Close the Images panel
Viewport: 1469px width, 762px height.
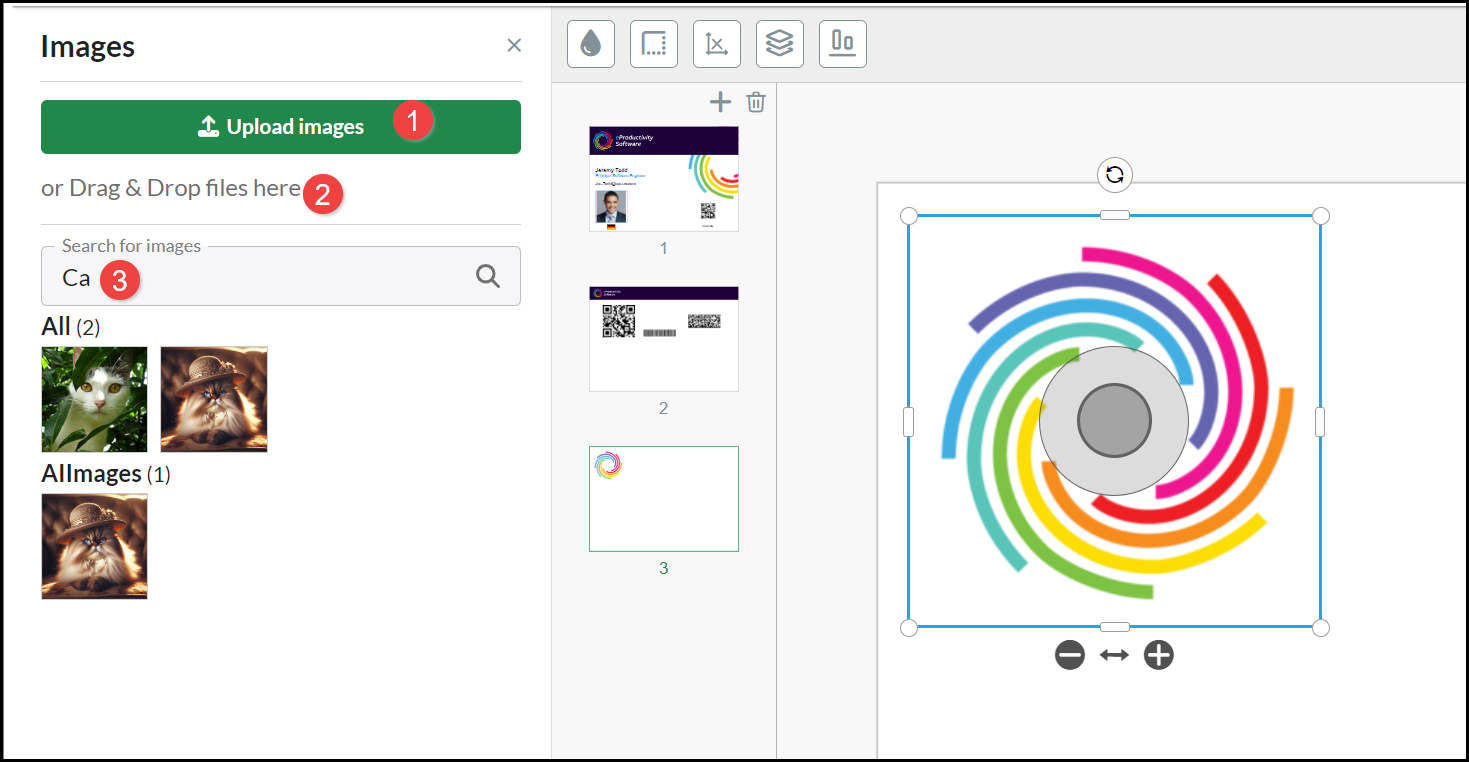tap(514, 45)
